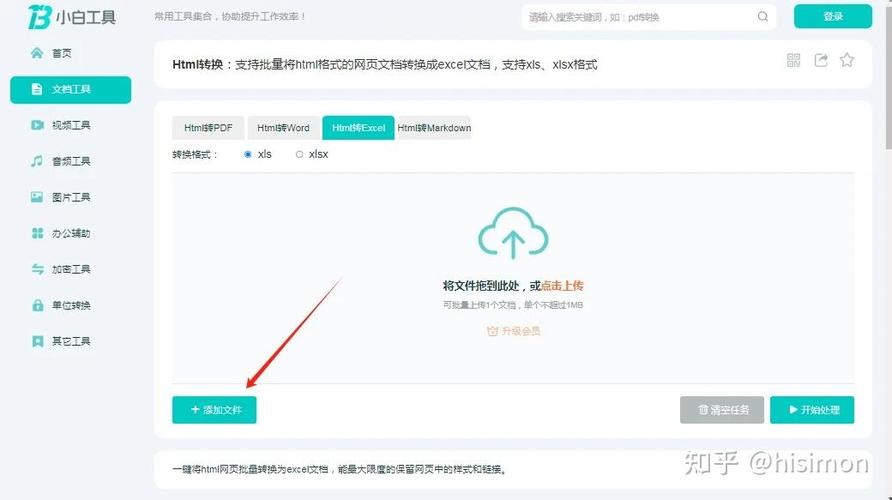Click the 登录 login button
Image resolution: width=892 pixels, height=500 pixels.
click(833, 16)
